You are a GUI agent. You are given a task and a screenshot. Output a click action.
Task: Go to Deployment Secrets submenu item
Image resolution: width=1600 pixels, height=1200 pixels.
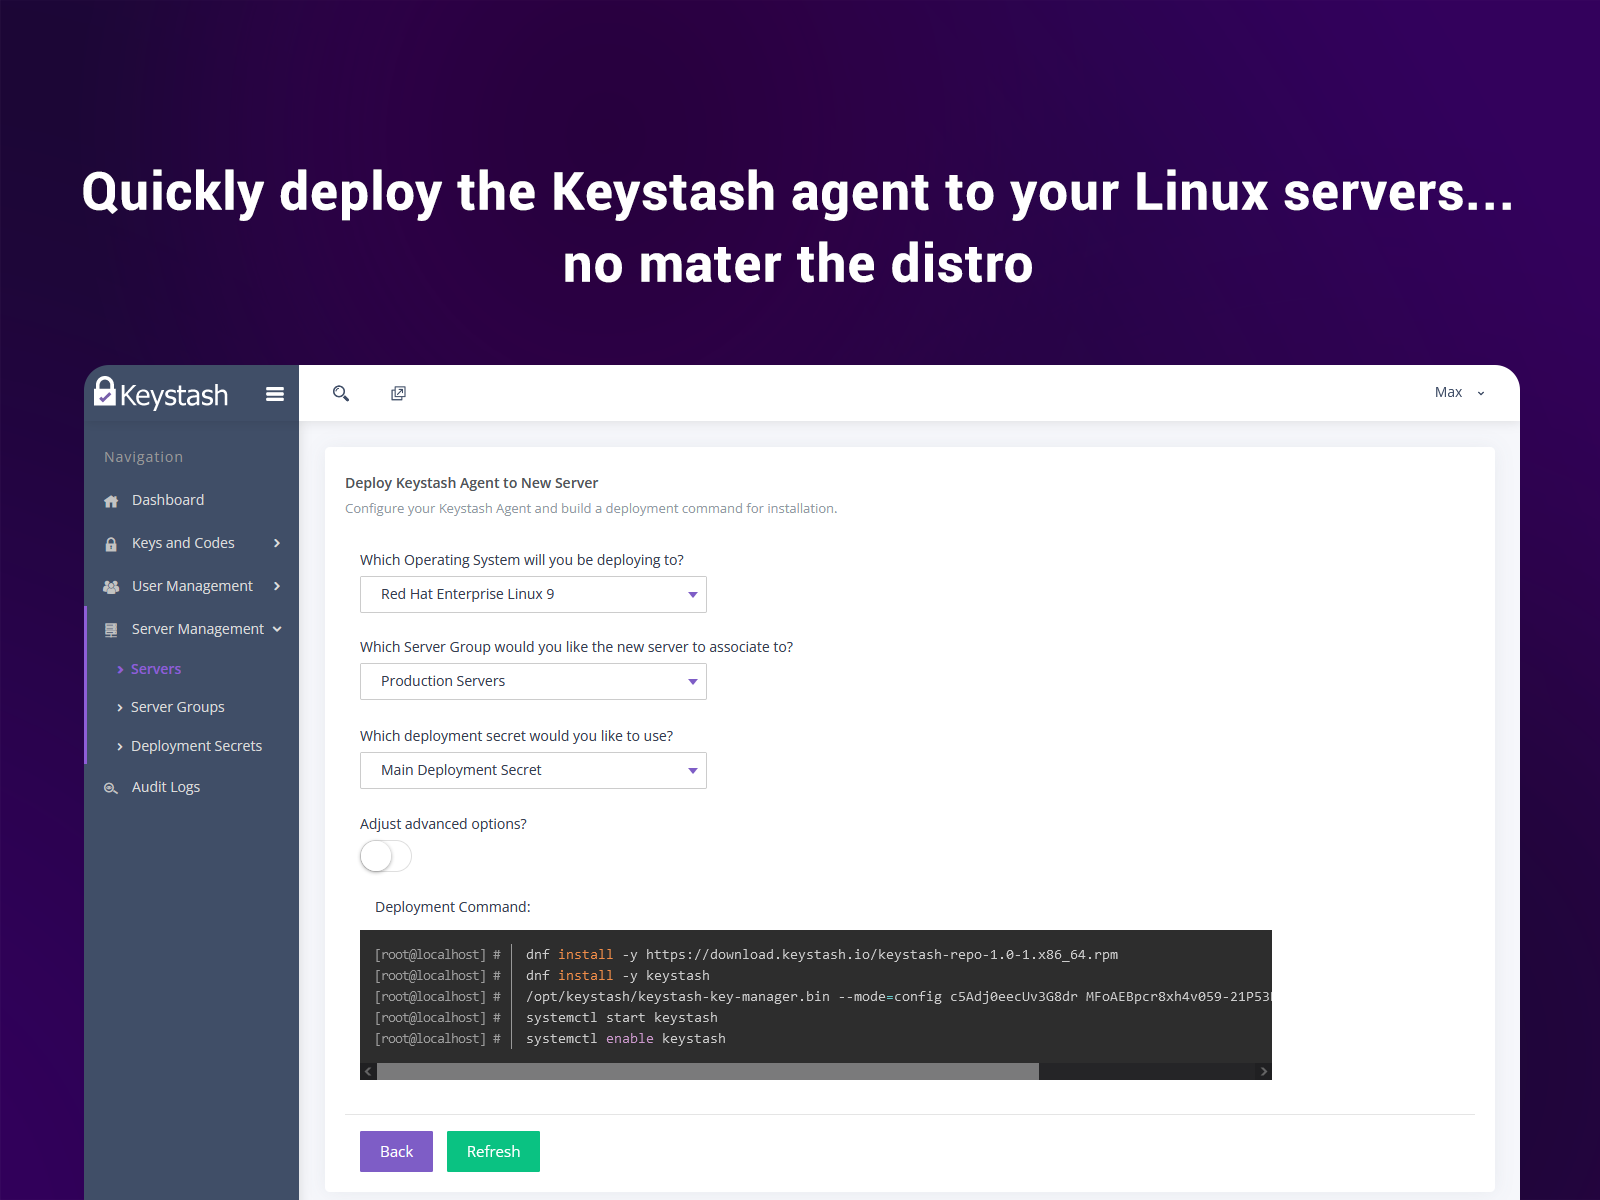tap(196, 746)
